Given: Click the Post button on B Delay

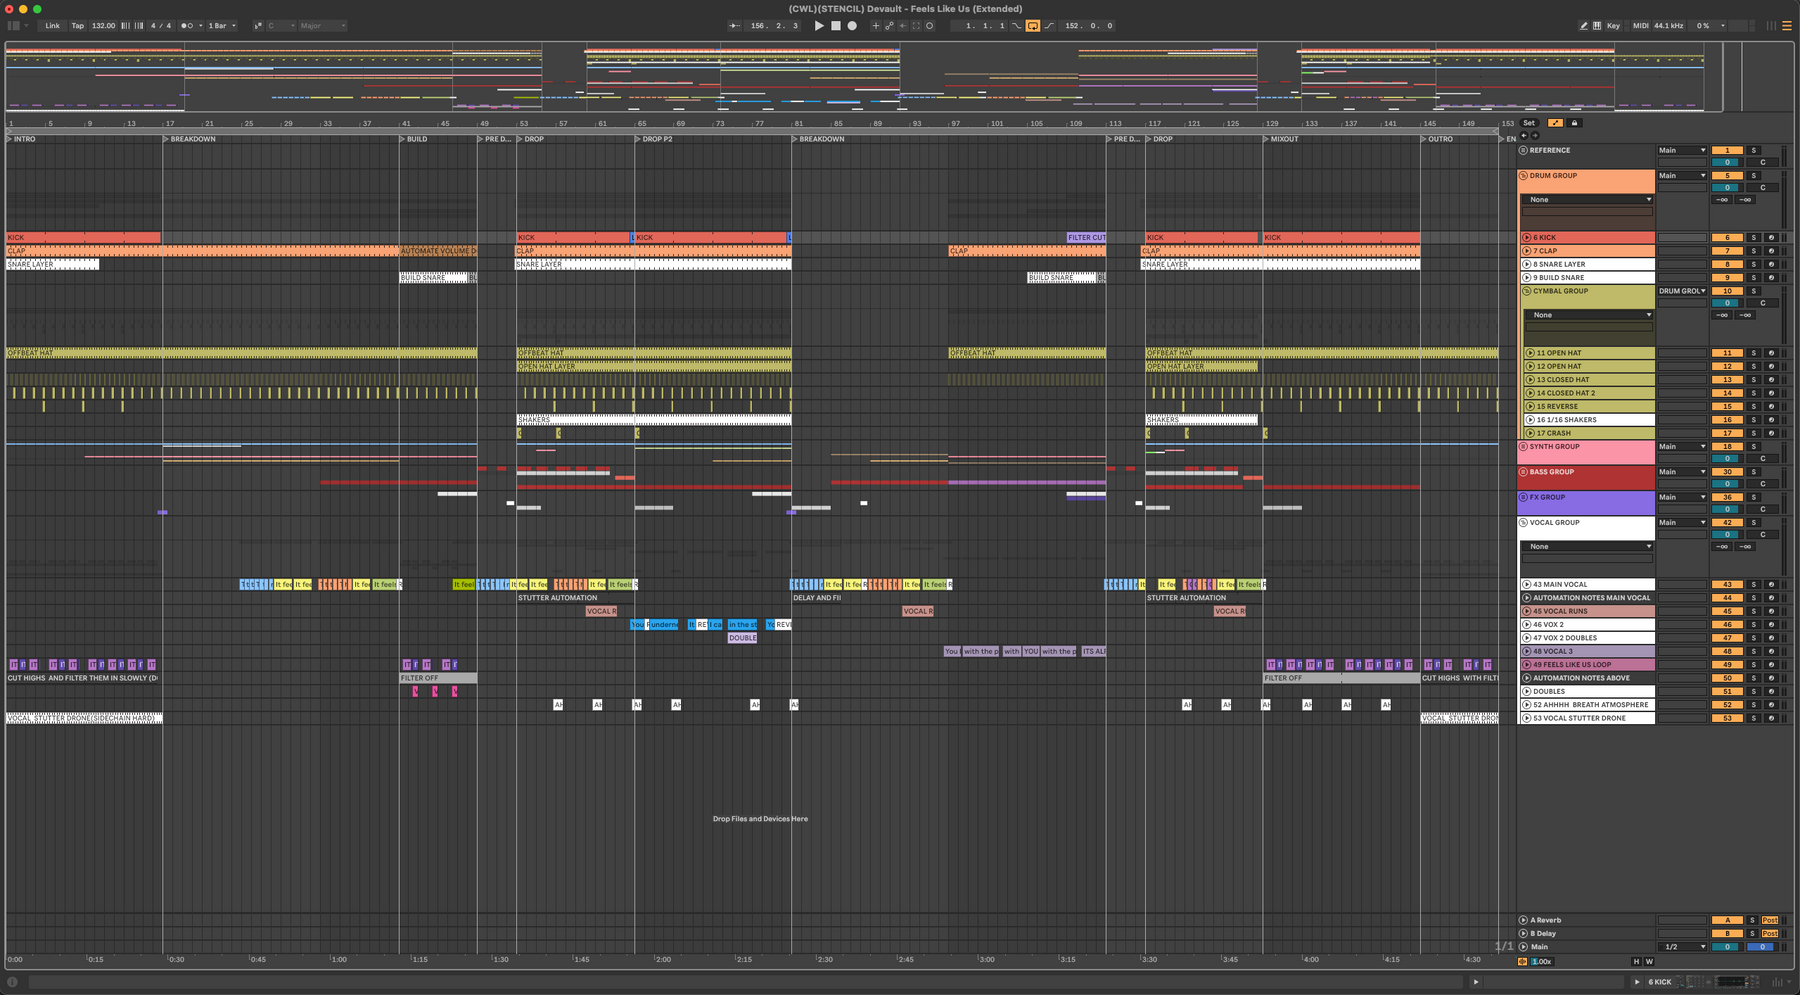Looking at the screenshot, I should pos(1770,934).
